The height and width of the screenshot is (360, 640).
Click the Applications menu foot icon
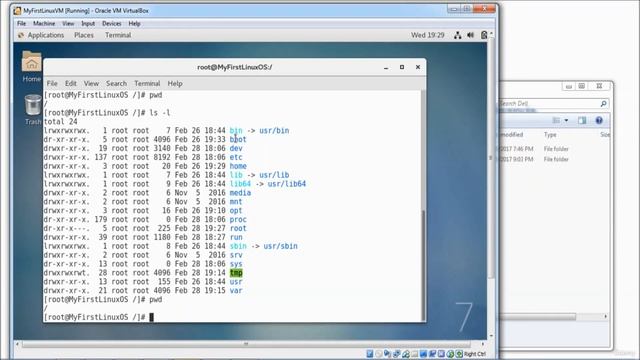21,36
